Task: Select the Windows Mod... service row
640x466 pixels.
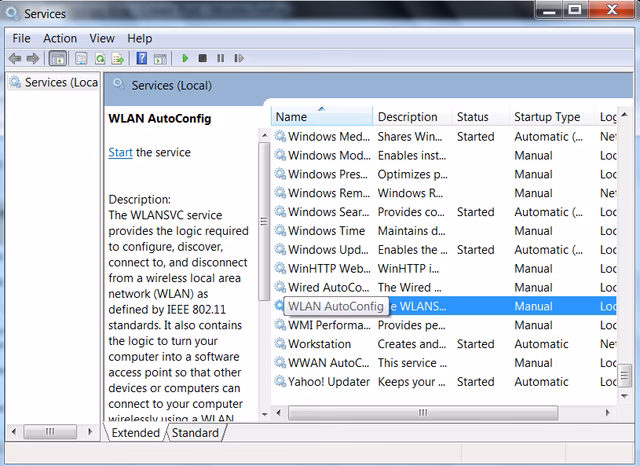Action: click(x=445, y=155)
